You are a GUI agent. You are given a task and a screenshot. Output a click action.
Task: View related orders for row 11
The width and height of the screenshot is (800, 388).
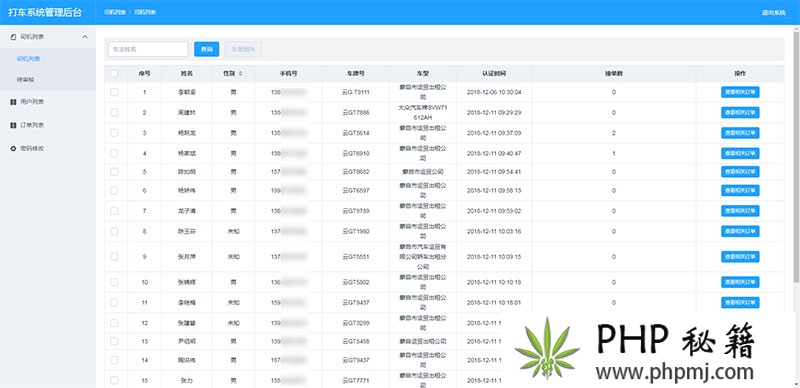(x=740, y=302)
